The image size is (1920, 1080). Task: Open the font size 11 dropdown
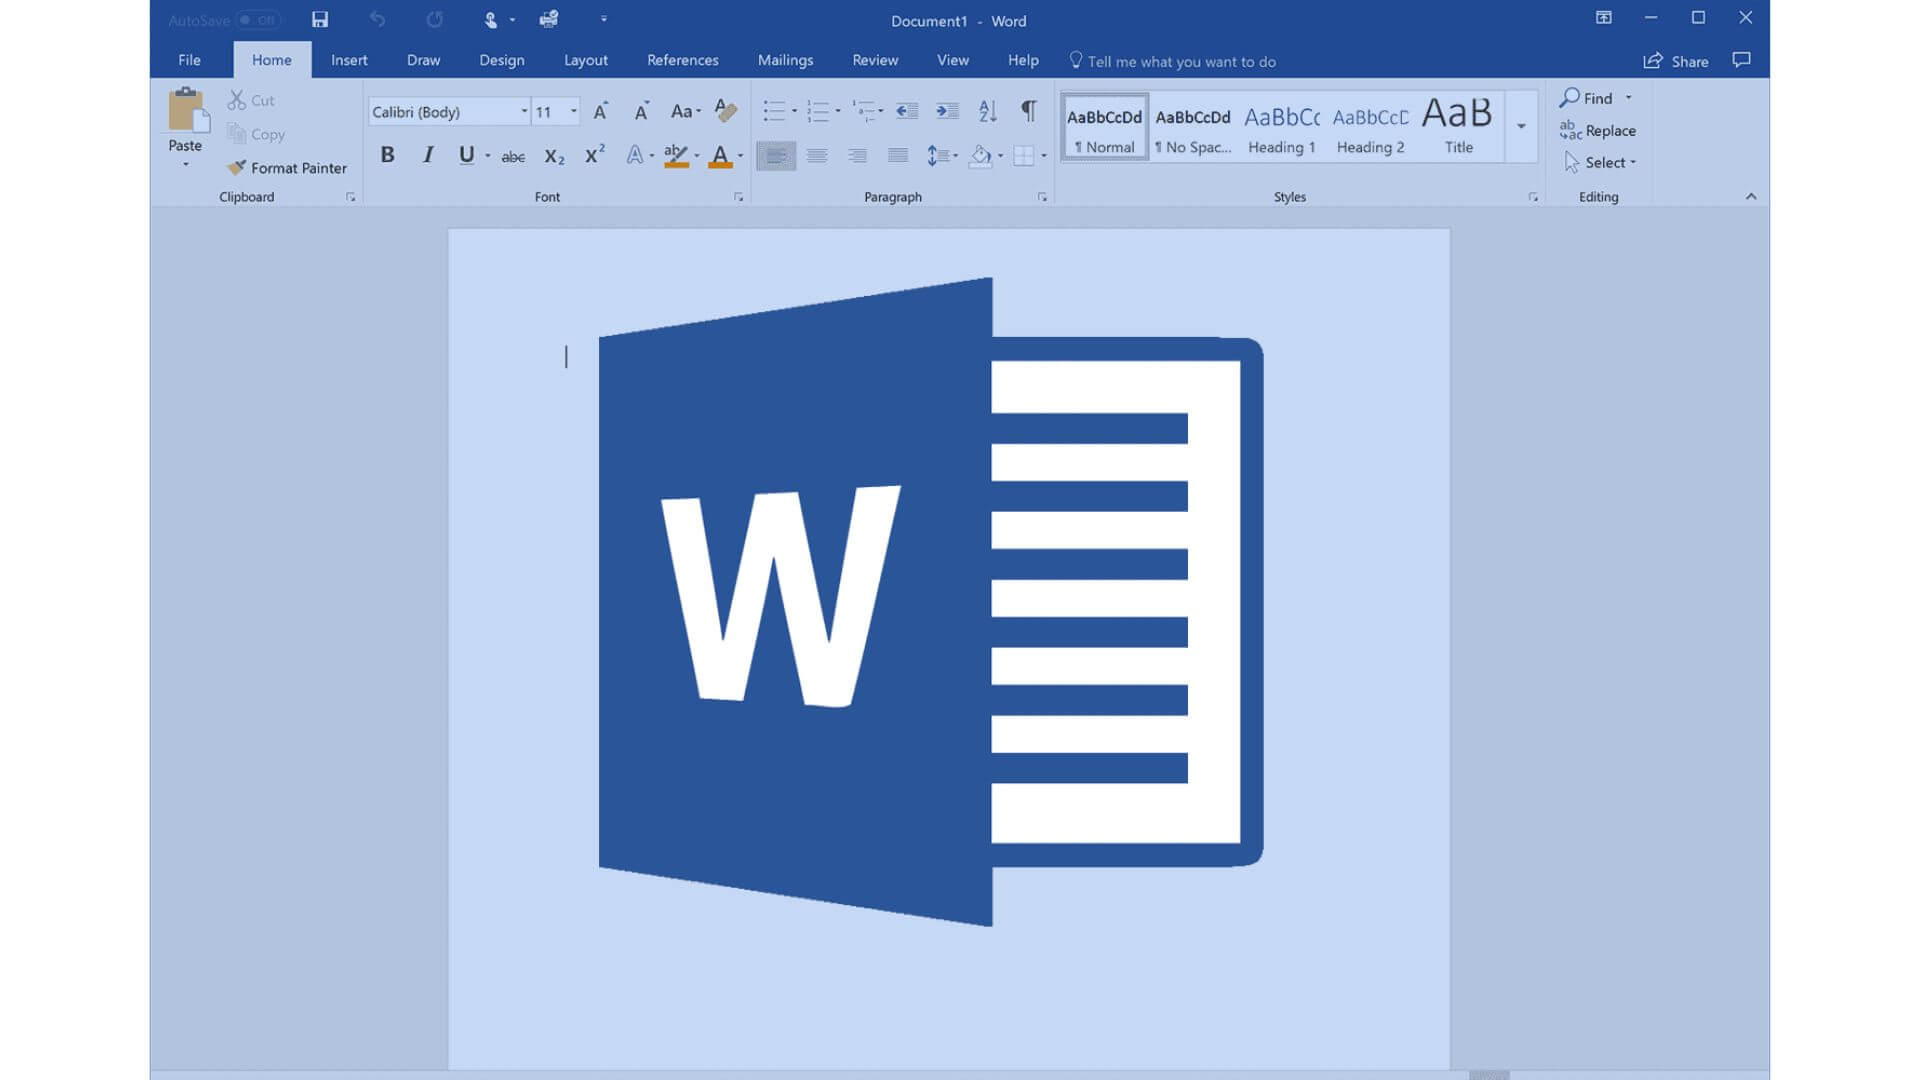(573, 111)
